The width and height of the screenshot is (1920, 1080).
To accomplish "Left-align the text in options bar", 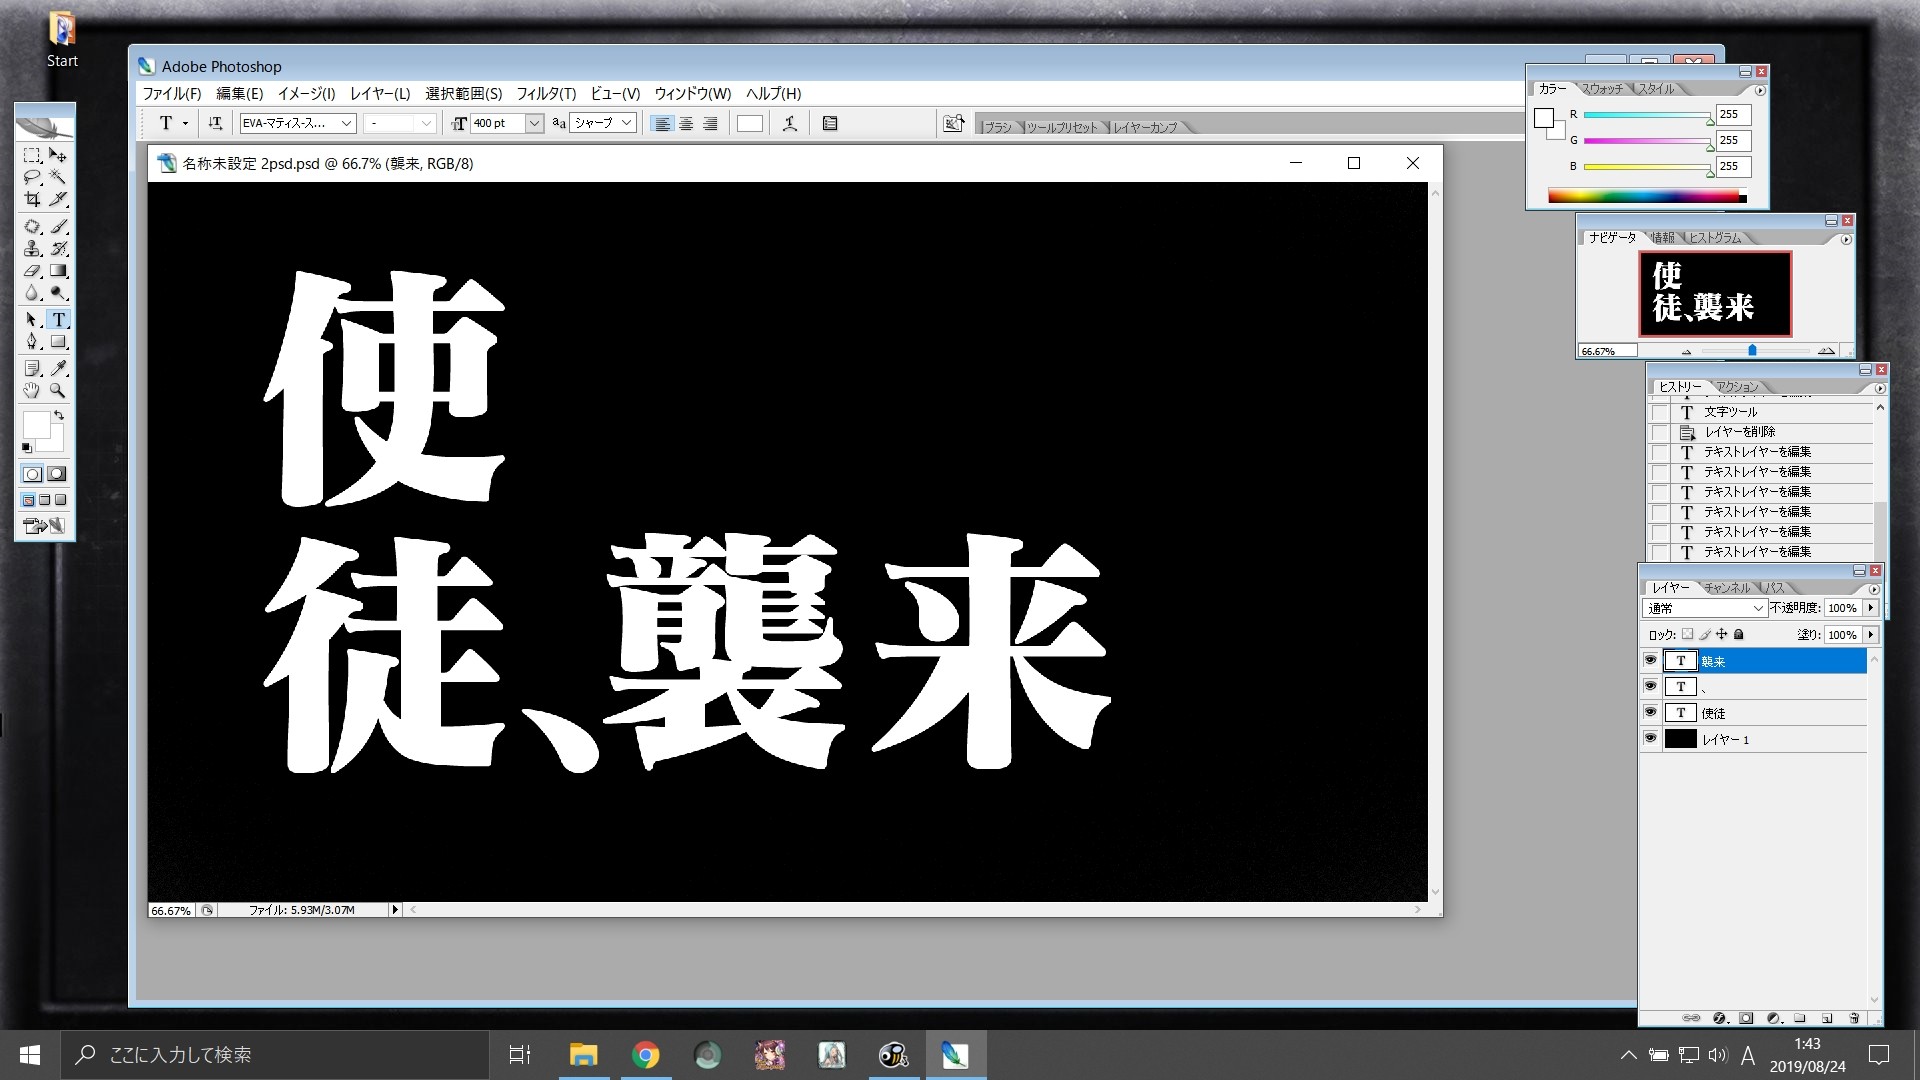I will tap(662, 124).
